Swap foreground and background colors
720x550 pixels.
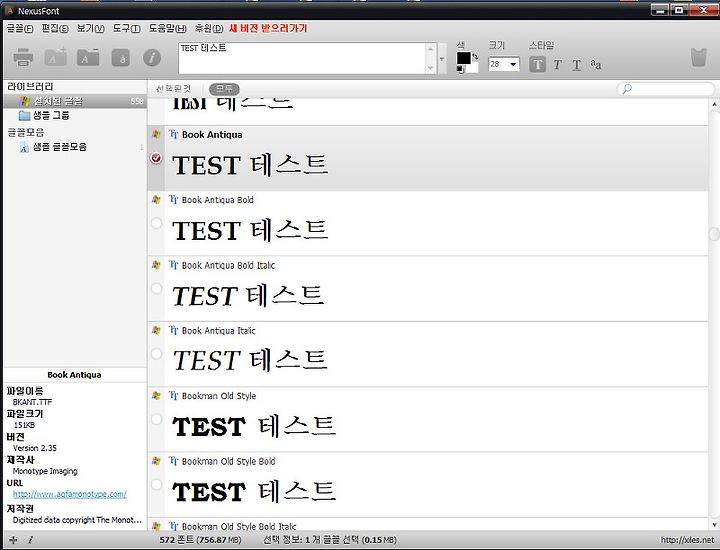coord(475,56)
